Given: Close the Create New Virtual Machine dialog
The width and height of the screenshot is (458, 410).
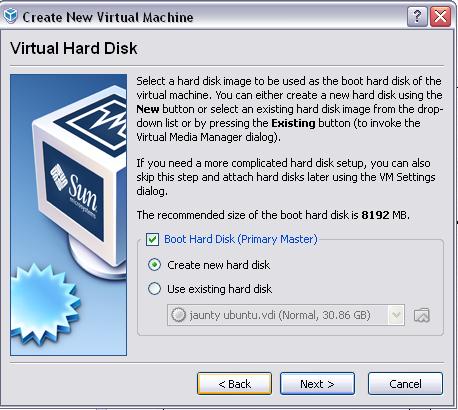Looking at the screenshot, I should 440,16.
